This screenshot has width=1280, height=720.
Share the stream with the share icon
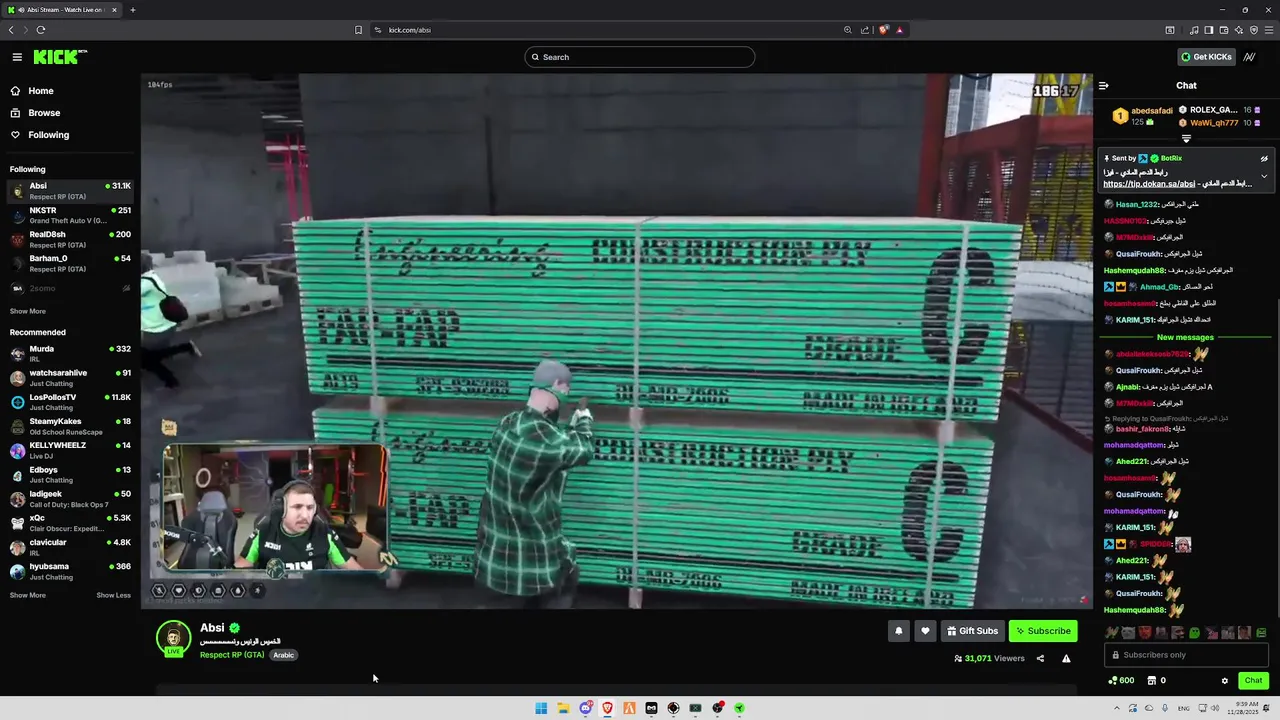coord(1040,658)
